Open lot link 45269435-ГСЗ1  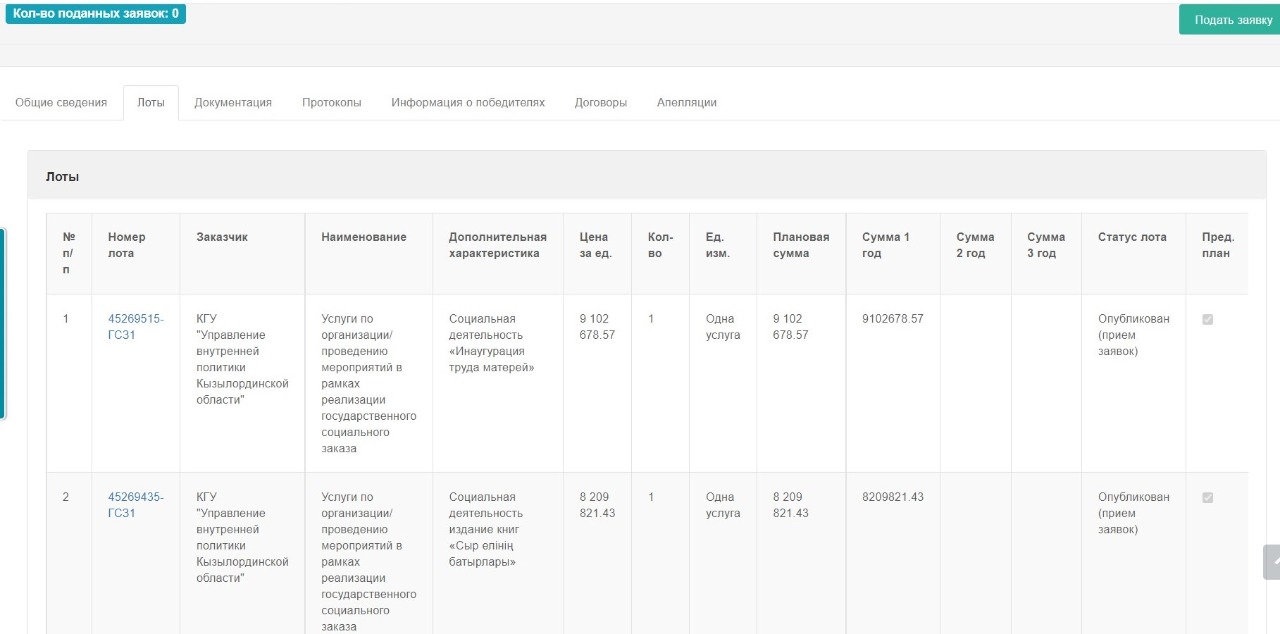(x=135, y=505)
